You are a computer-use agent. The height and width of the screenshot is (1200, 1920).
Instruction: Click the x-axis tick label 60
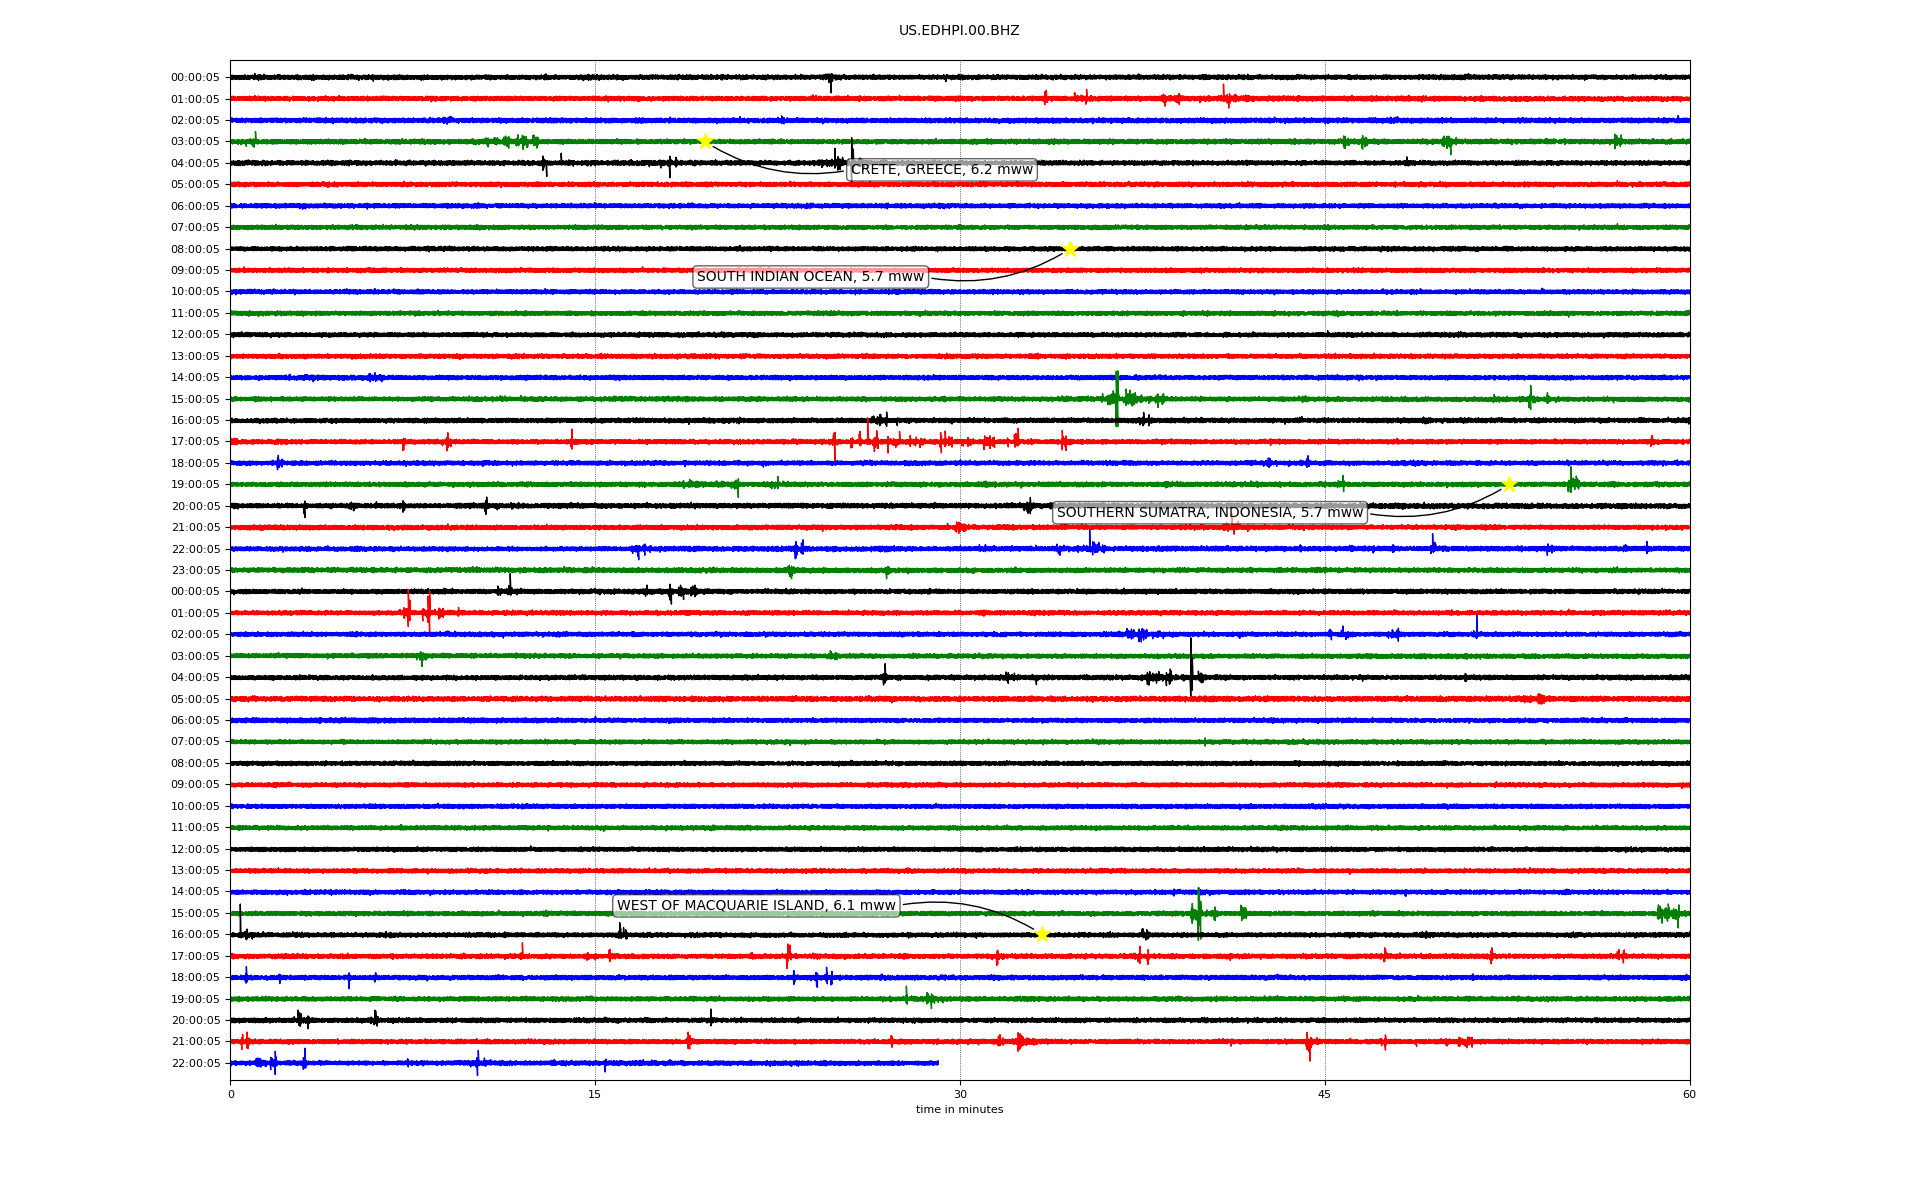tap(1689, 1094)
